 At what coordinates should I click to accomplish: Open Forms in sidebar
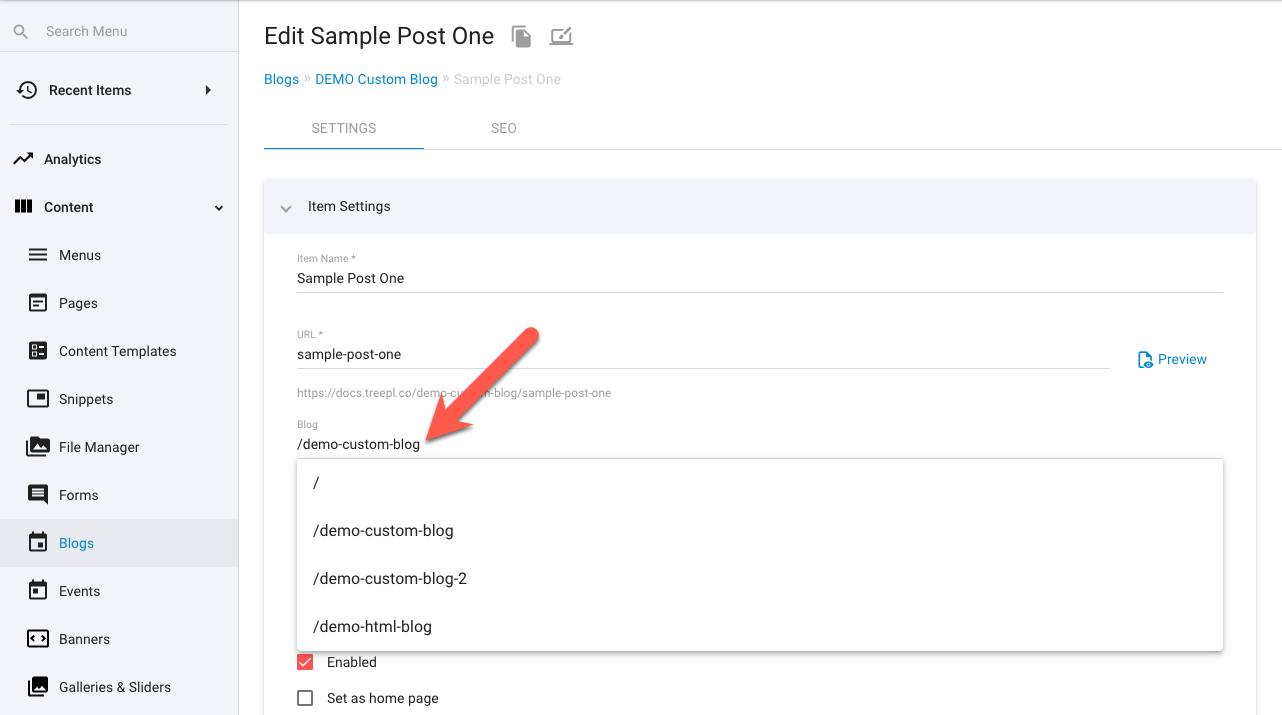coord(79,495)
